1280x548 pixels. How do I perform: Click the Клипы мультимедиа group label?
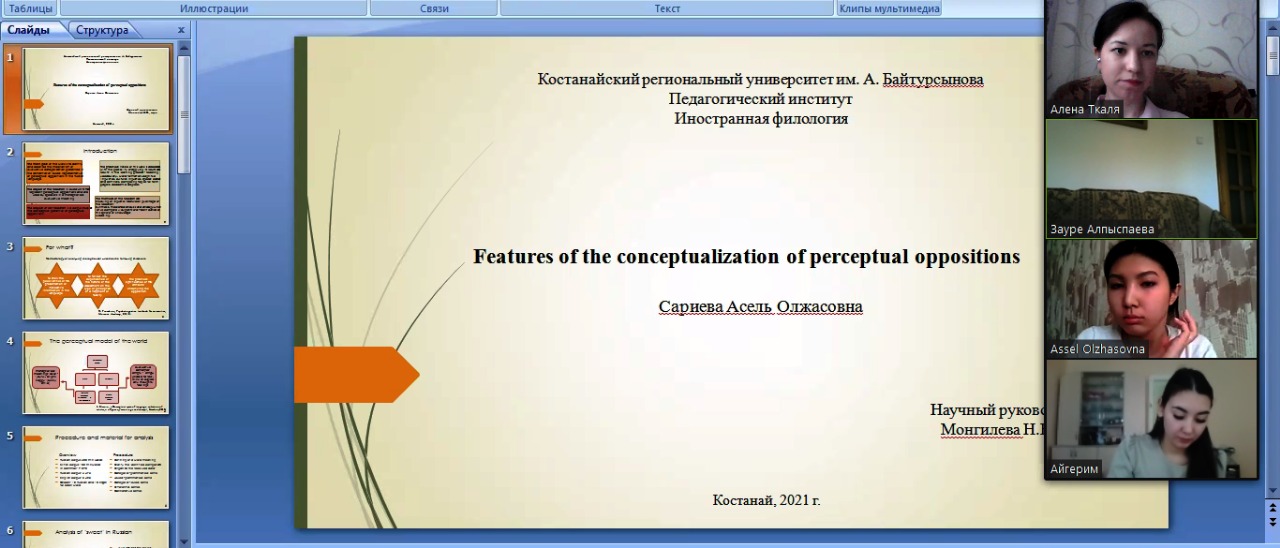tap(890, 8)
